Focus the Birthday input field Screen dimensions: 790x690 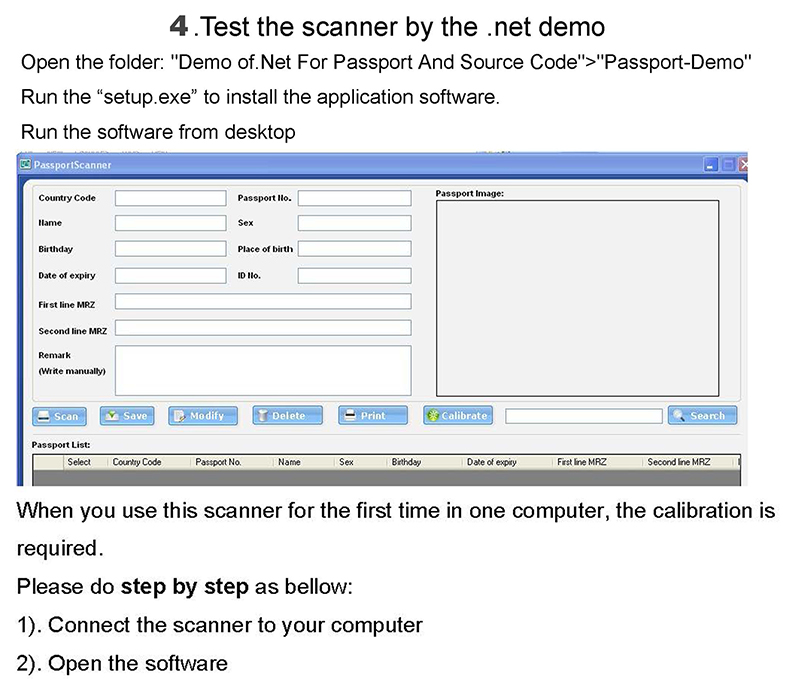[x=170, y=249]
